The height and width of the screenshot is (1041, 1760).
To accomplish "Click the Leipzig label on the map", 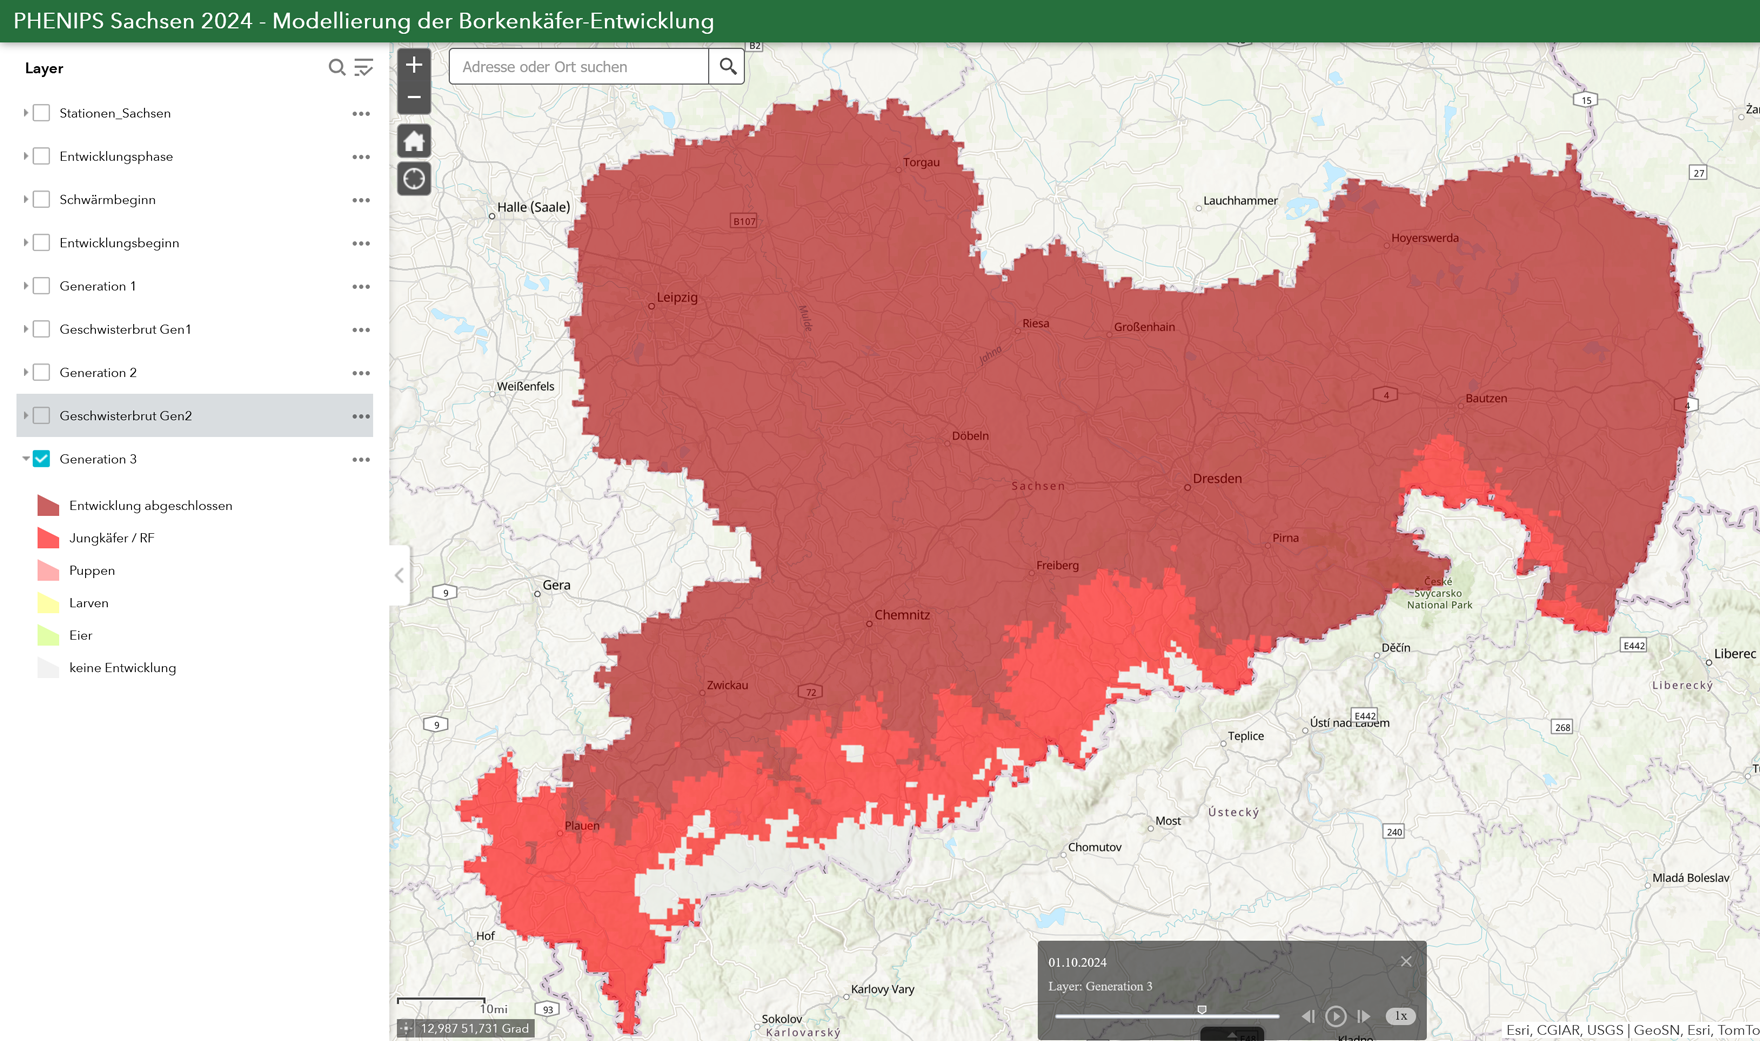I will 677,297.
